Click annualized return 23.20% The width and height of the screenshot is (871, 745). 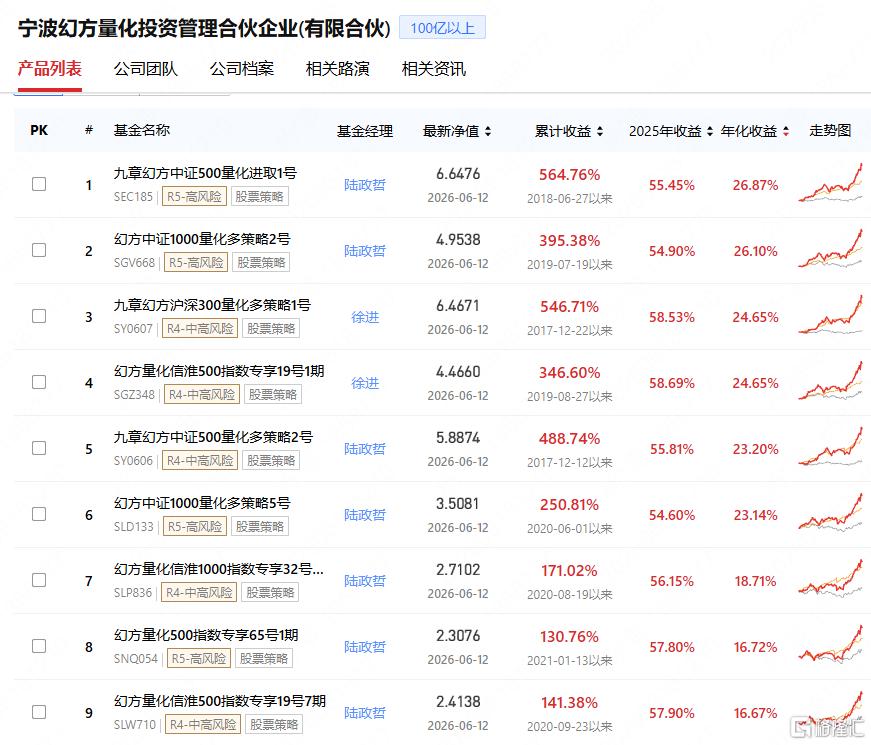coord(755,449)
